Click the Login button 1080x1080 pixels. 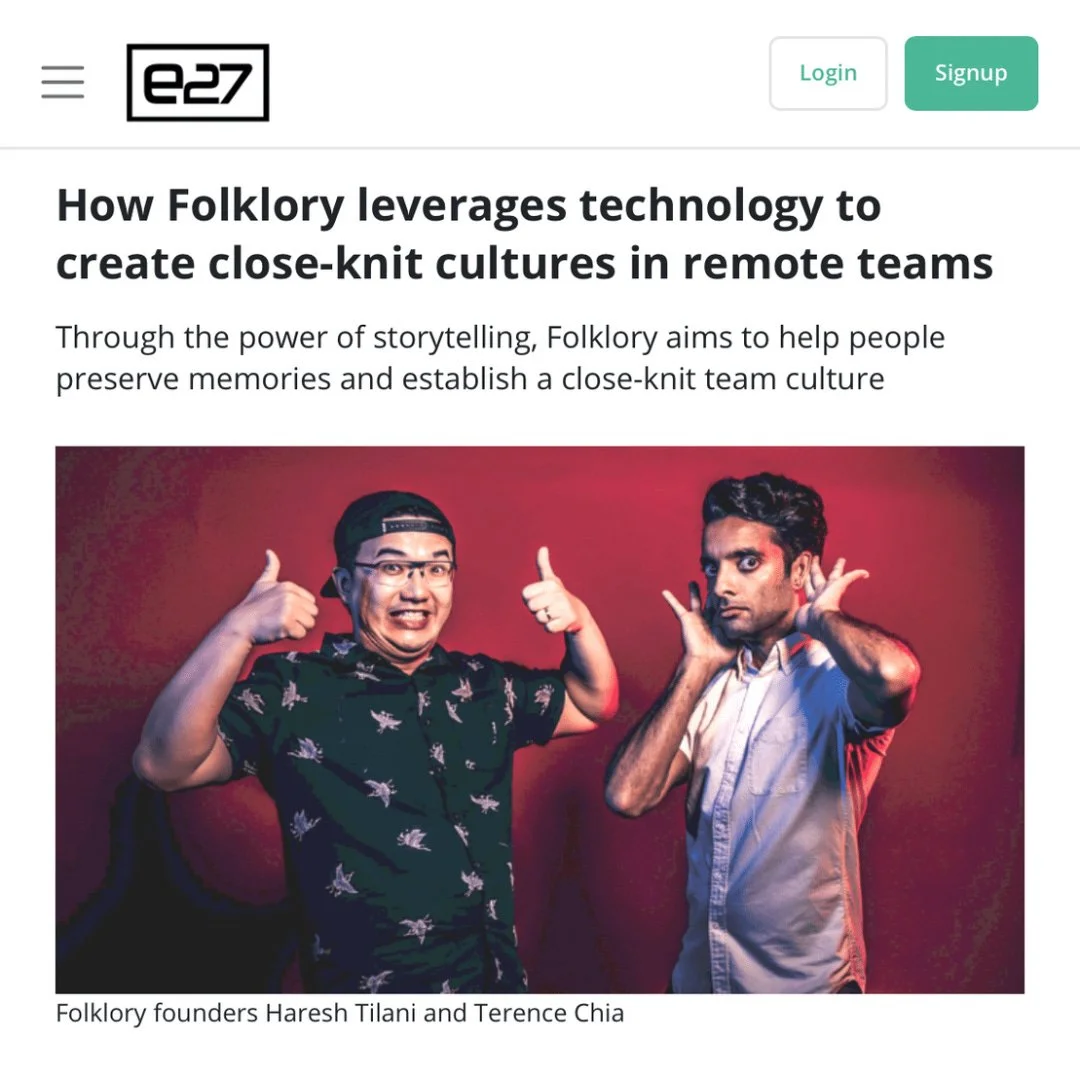[x=828, y=73]
